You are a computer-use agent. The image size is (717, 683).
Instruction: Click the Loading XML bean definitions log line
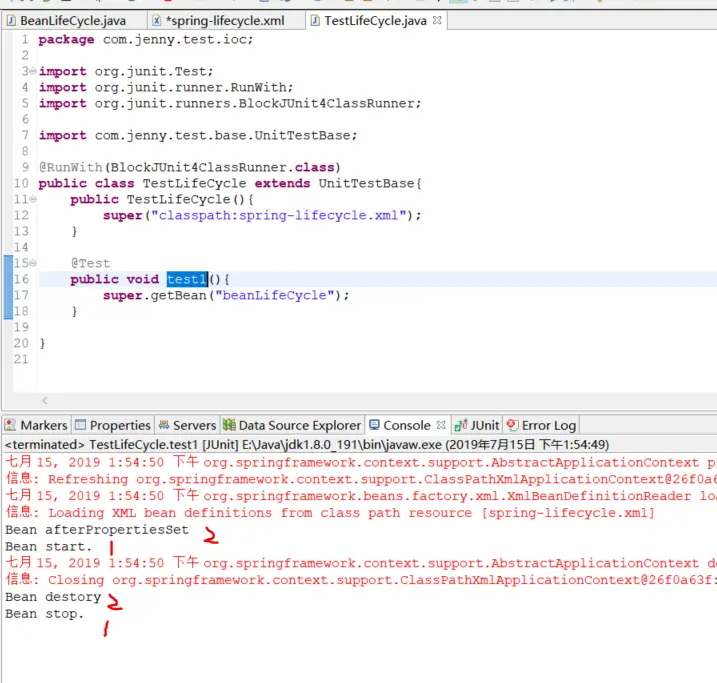330,513
